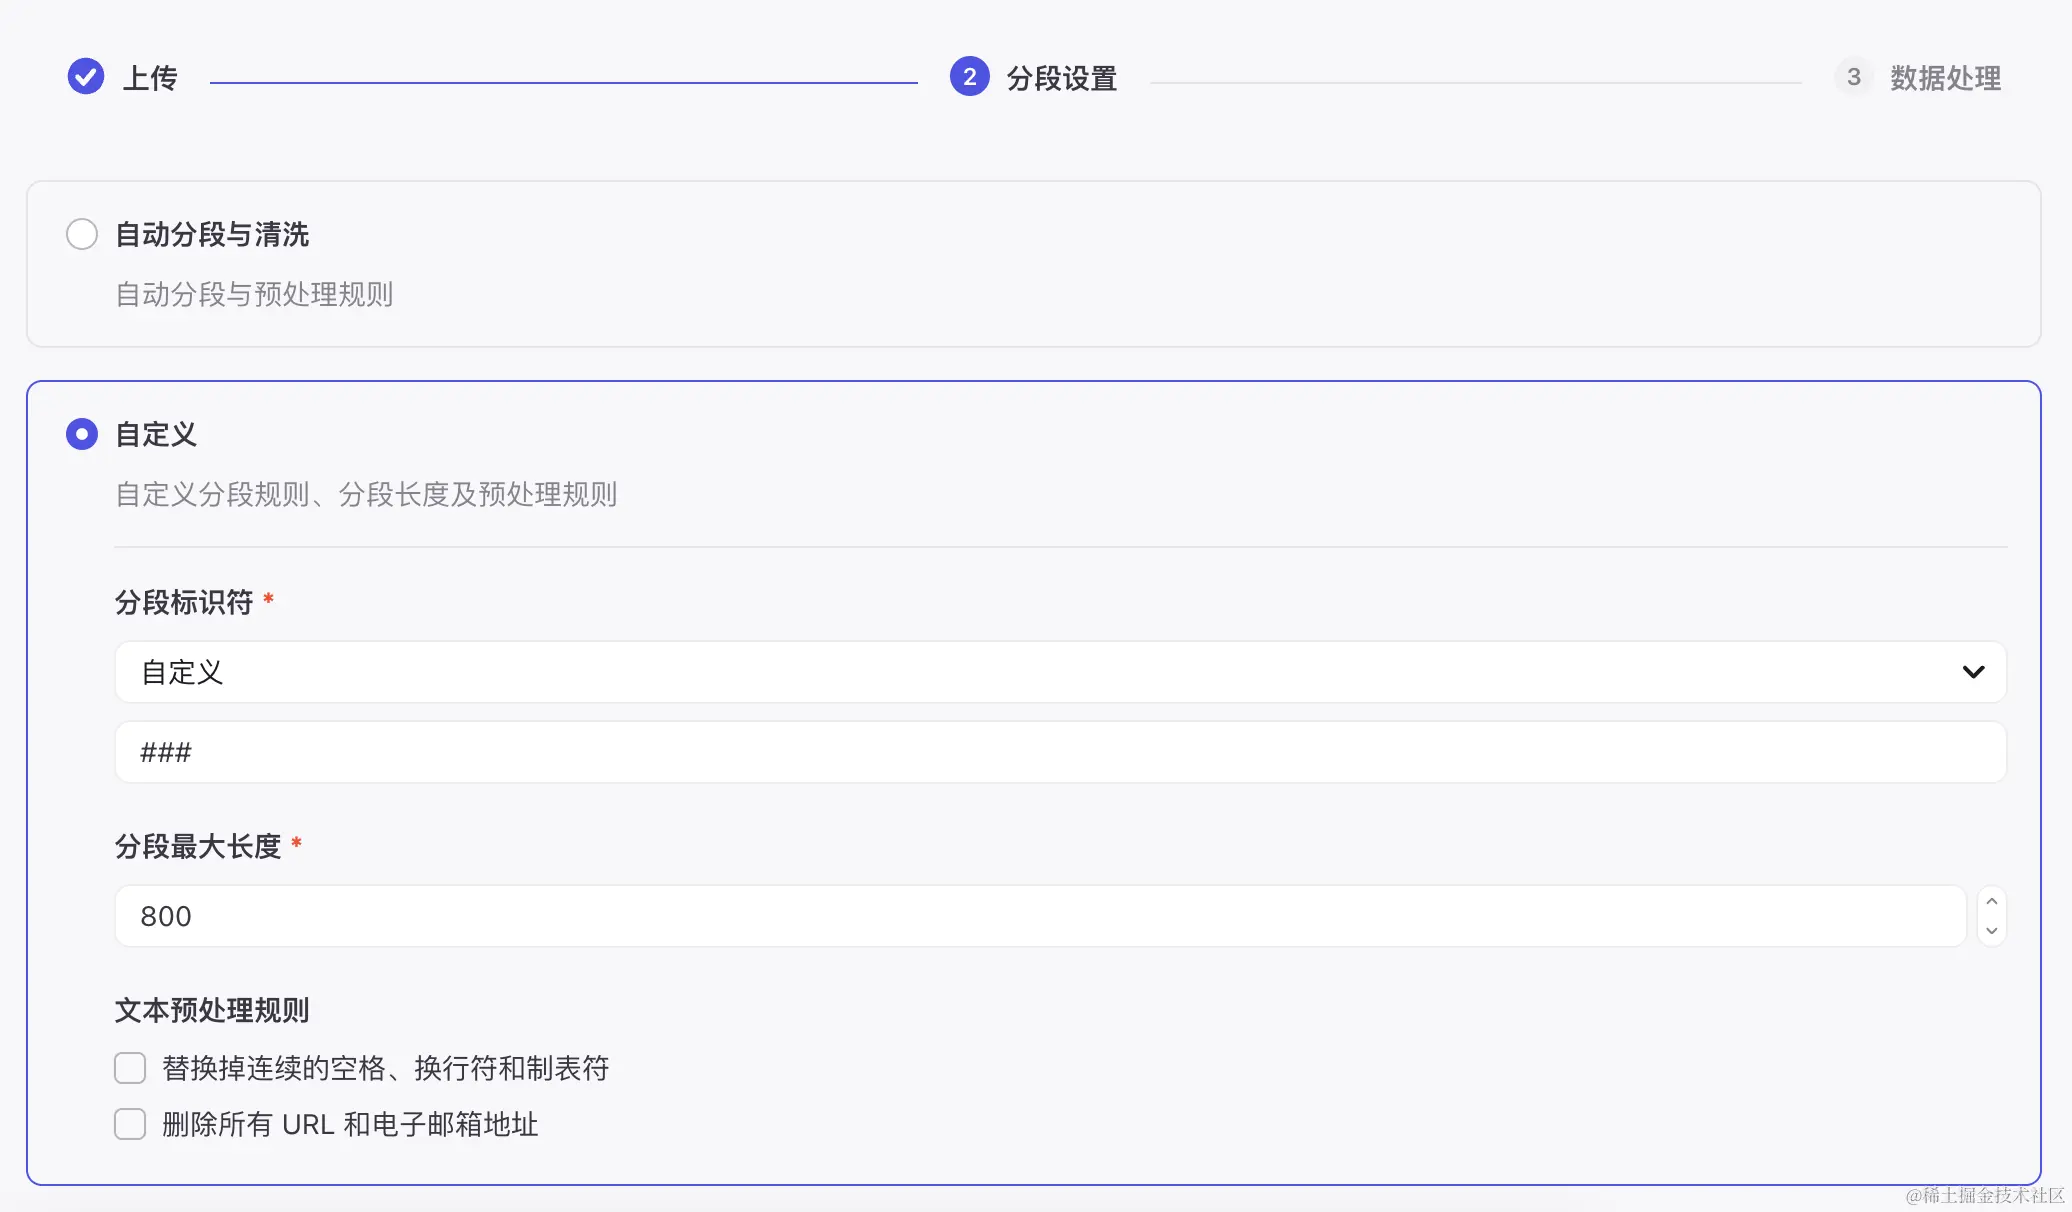Click the stepper up arrow beside 800

1991,900
